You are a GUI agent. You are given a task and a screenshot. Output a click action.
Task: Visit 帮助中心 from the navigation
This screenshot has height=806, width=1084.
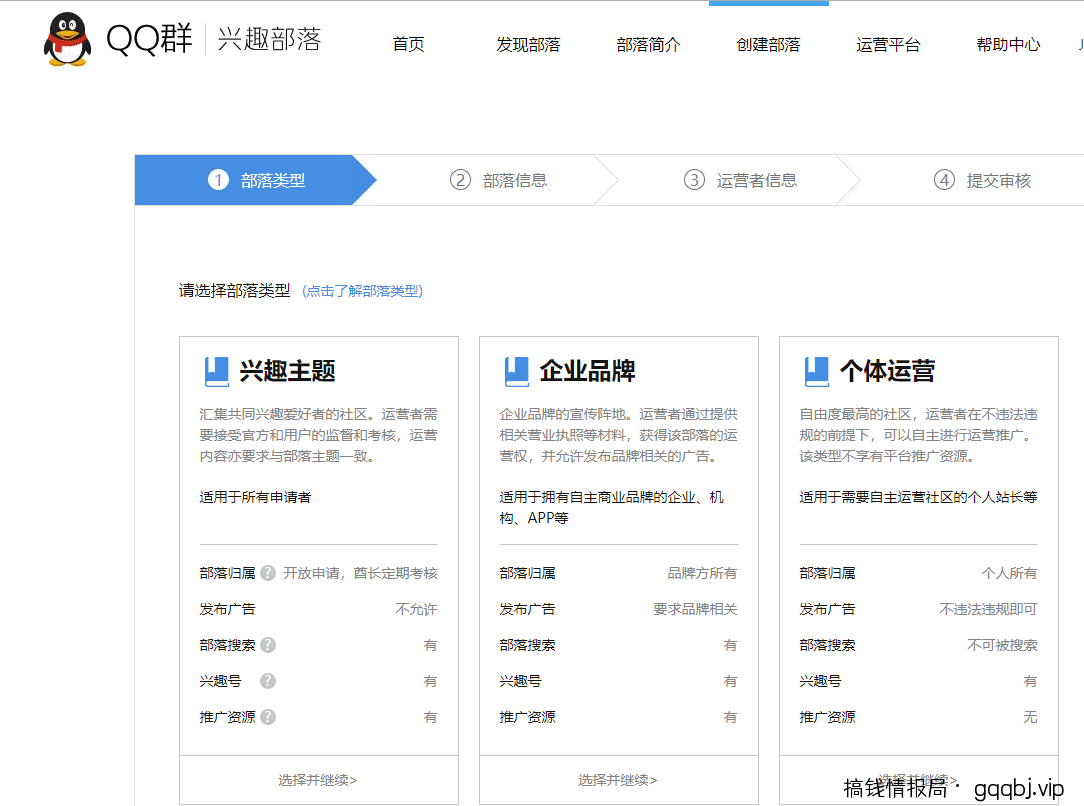click(x=1008, y=44)
